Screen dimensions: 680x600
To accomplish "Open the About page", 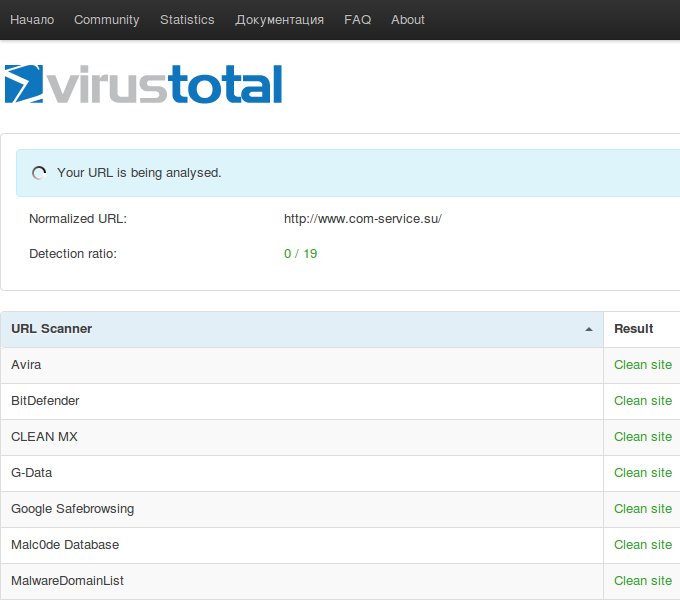I will (408, 20).
